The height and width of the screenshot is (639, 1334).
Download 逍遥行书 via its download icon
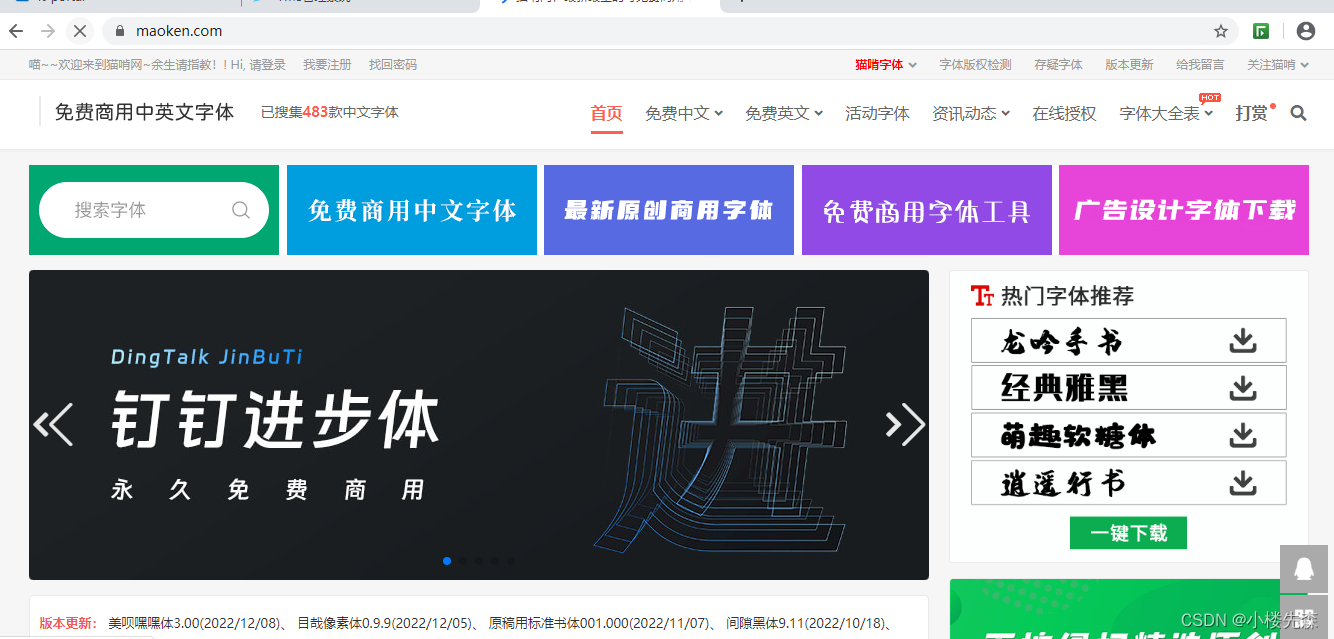(x=1243, y=484)
